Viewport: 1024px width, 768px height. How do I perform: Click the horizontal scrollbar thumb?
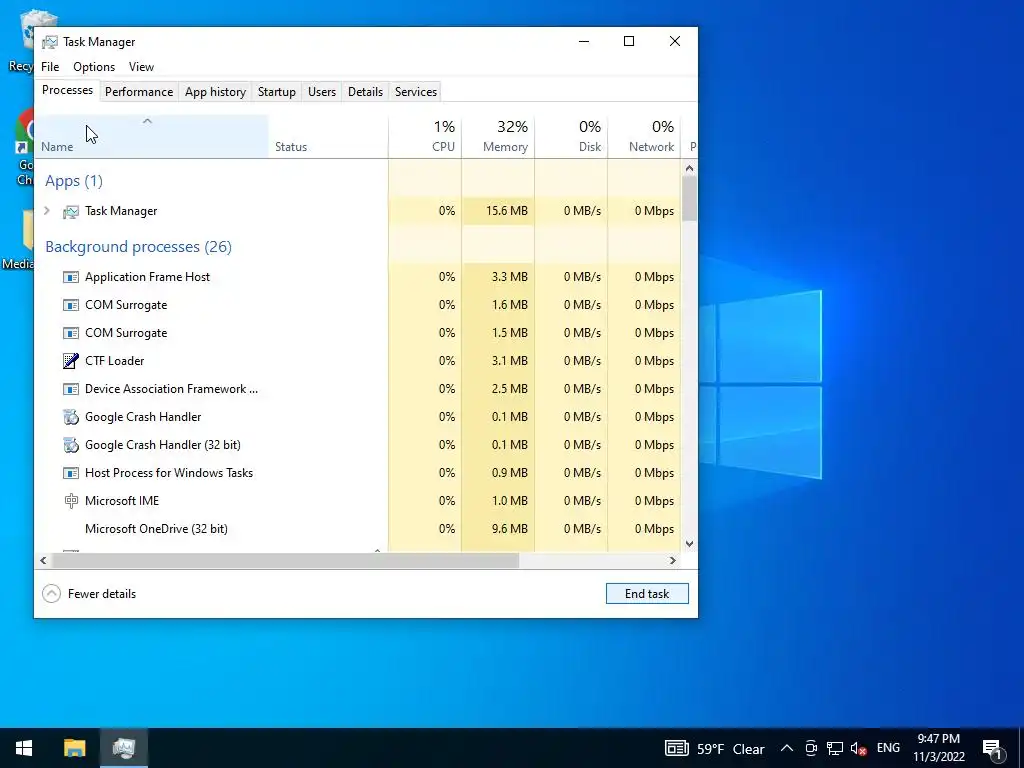[x=285, y=560]
